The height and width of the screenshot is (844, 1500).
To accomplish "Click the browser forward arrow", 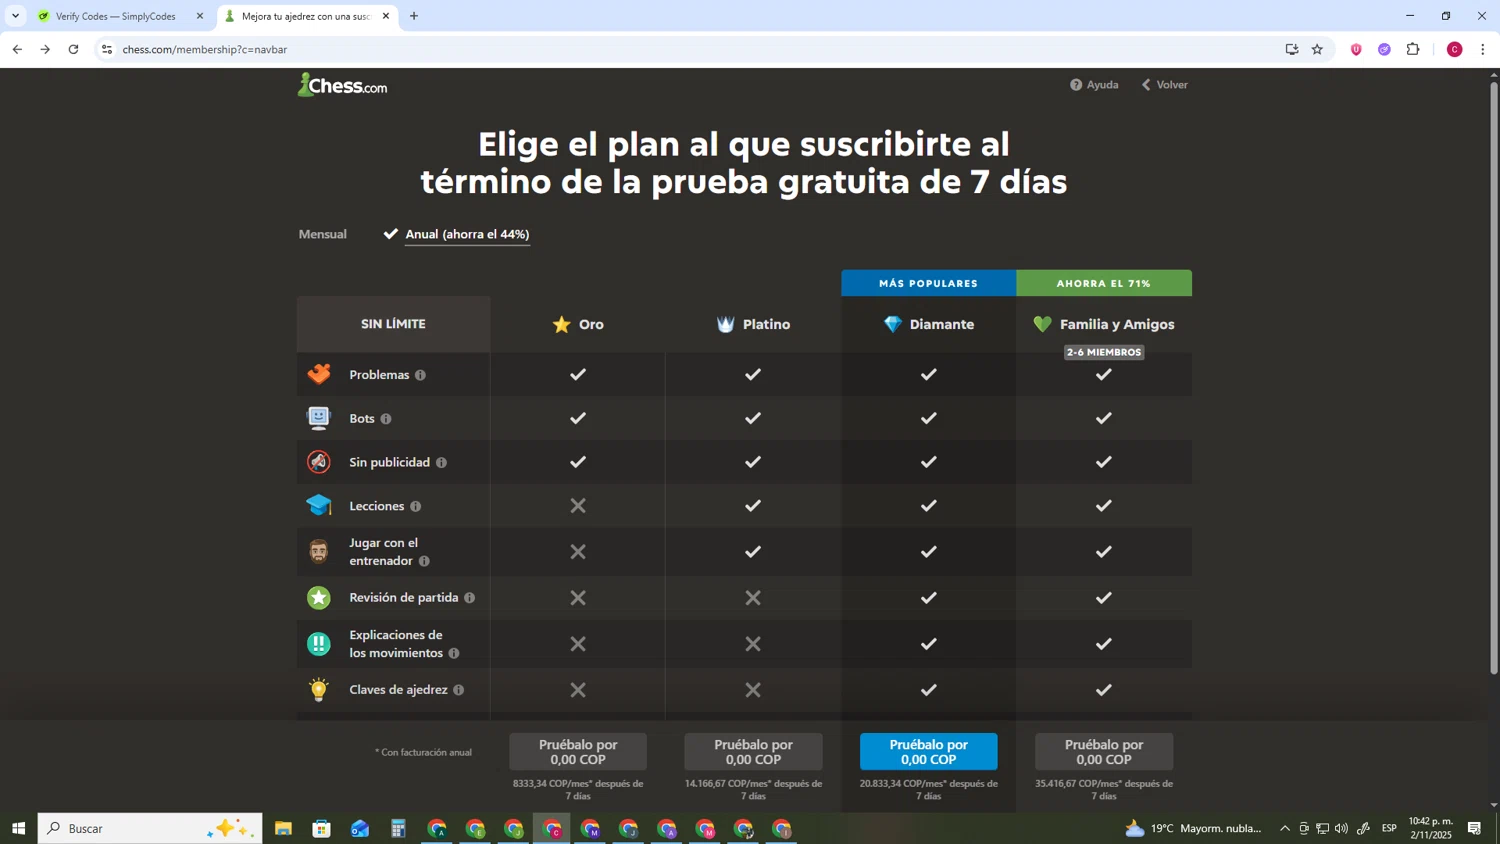I will coord(45,49).
